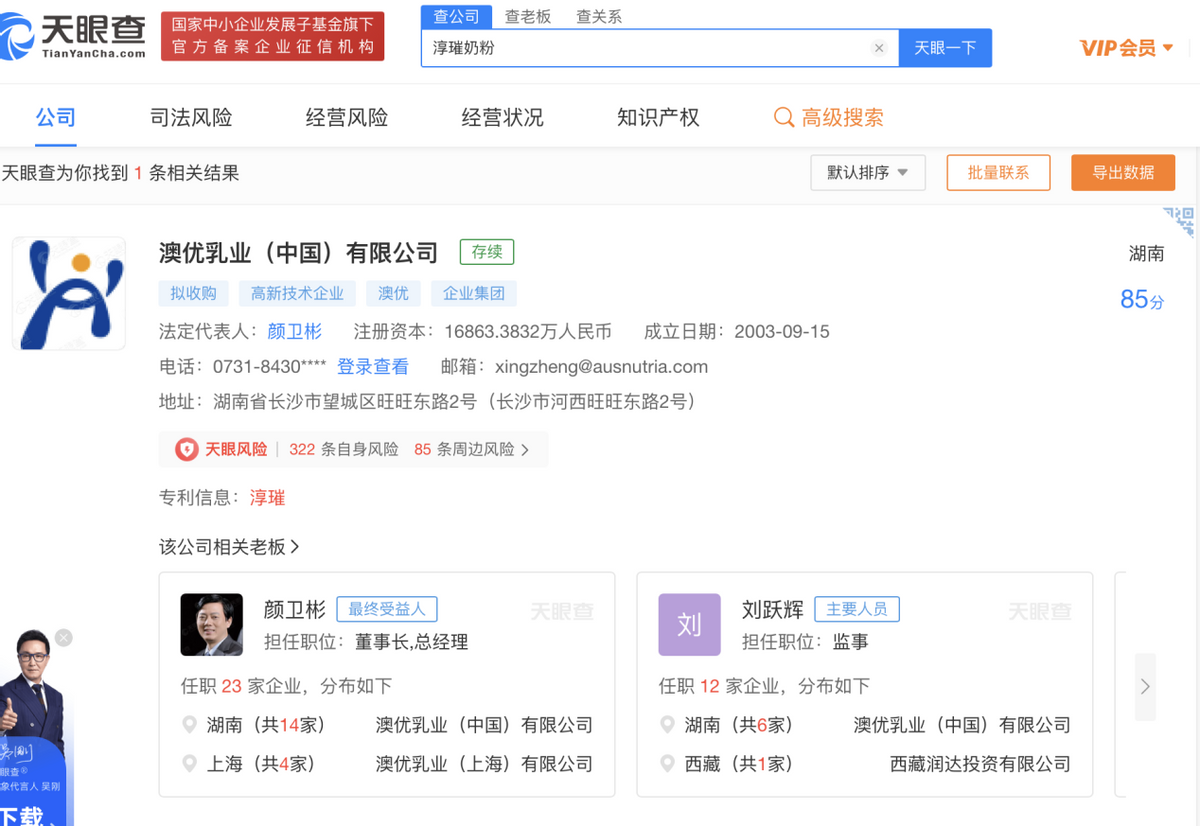Click the 澳优乳业 company logo
This screenshot has height=826, width=1200.
point(69,293)
